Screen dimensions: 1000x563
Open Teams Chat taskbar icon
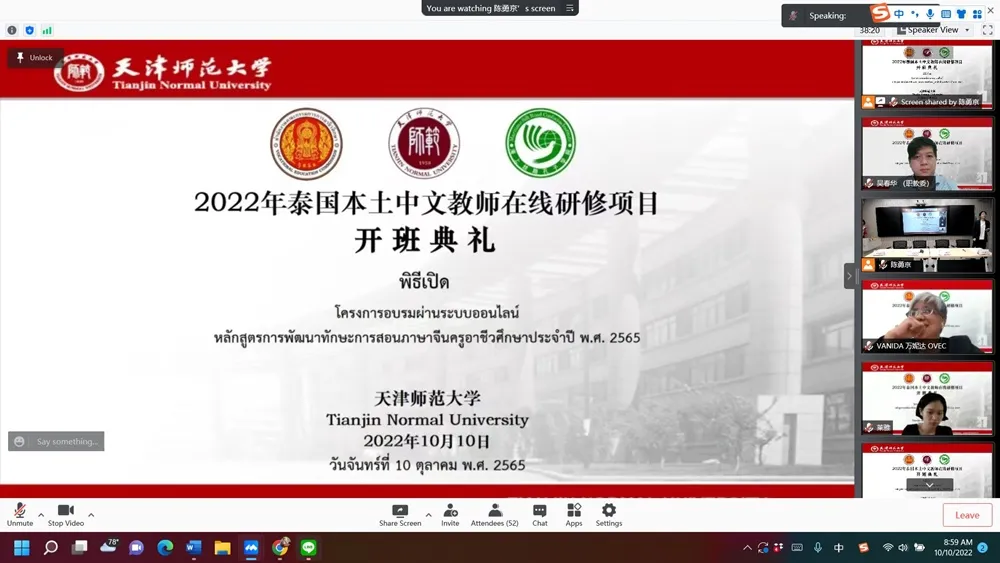136,548
